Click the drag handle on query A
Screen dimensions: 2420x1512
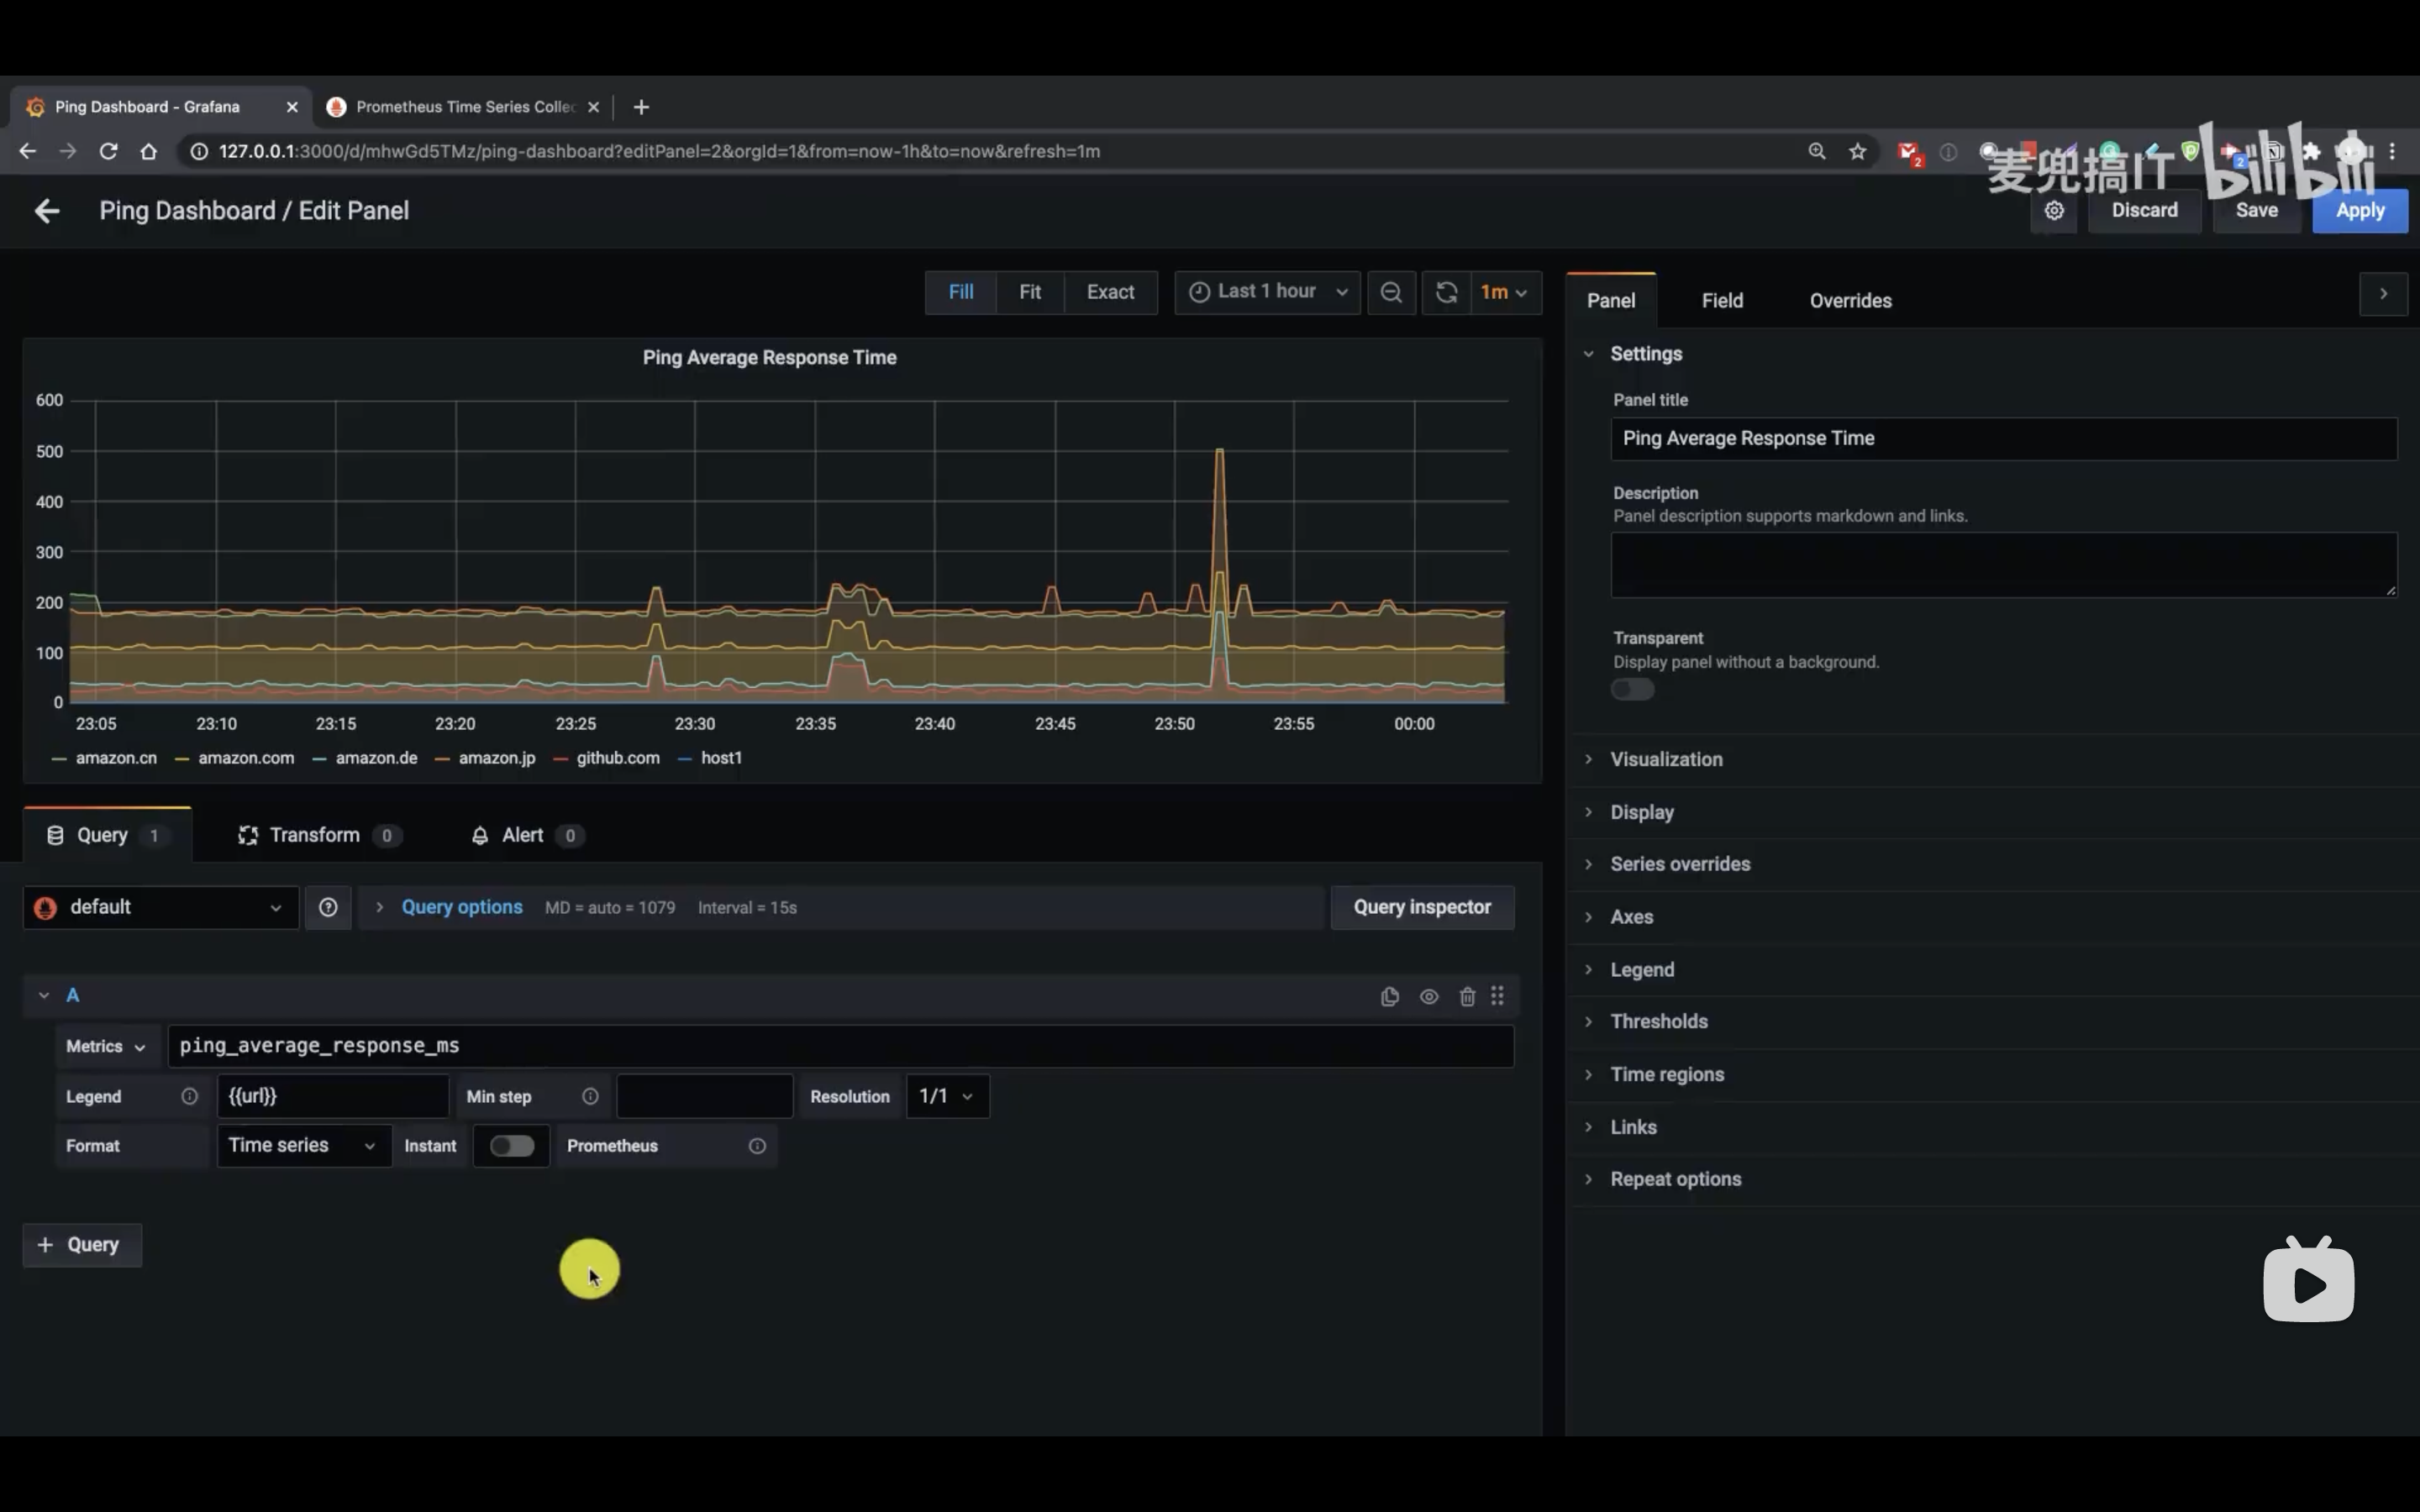pyautogui.click(x=1497, y=996)
